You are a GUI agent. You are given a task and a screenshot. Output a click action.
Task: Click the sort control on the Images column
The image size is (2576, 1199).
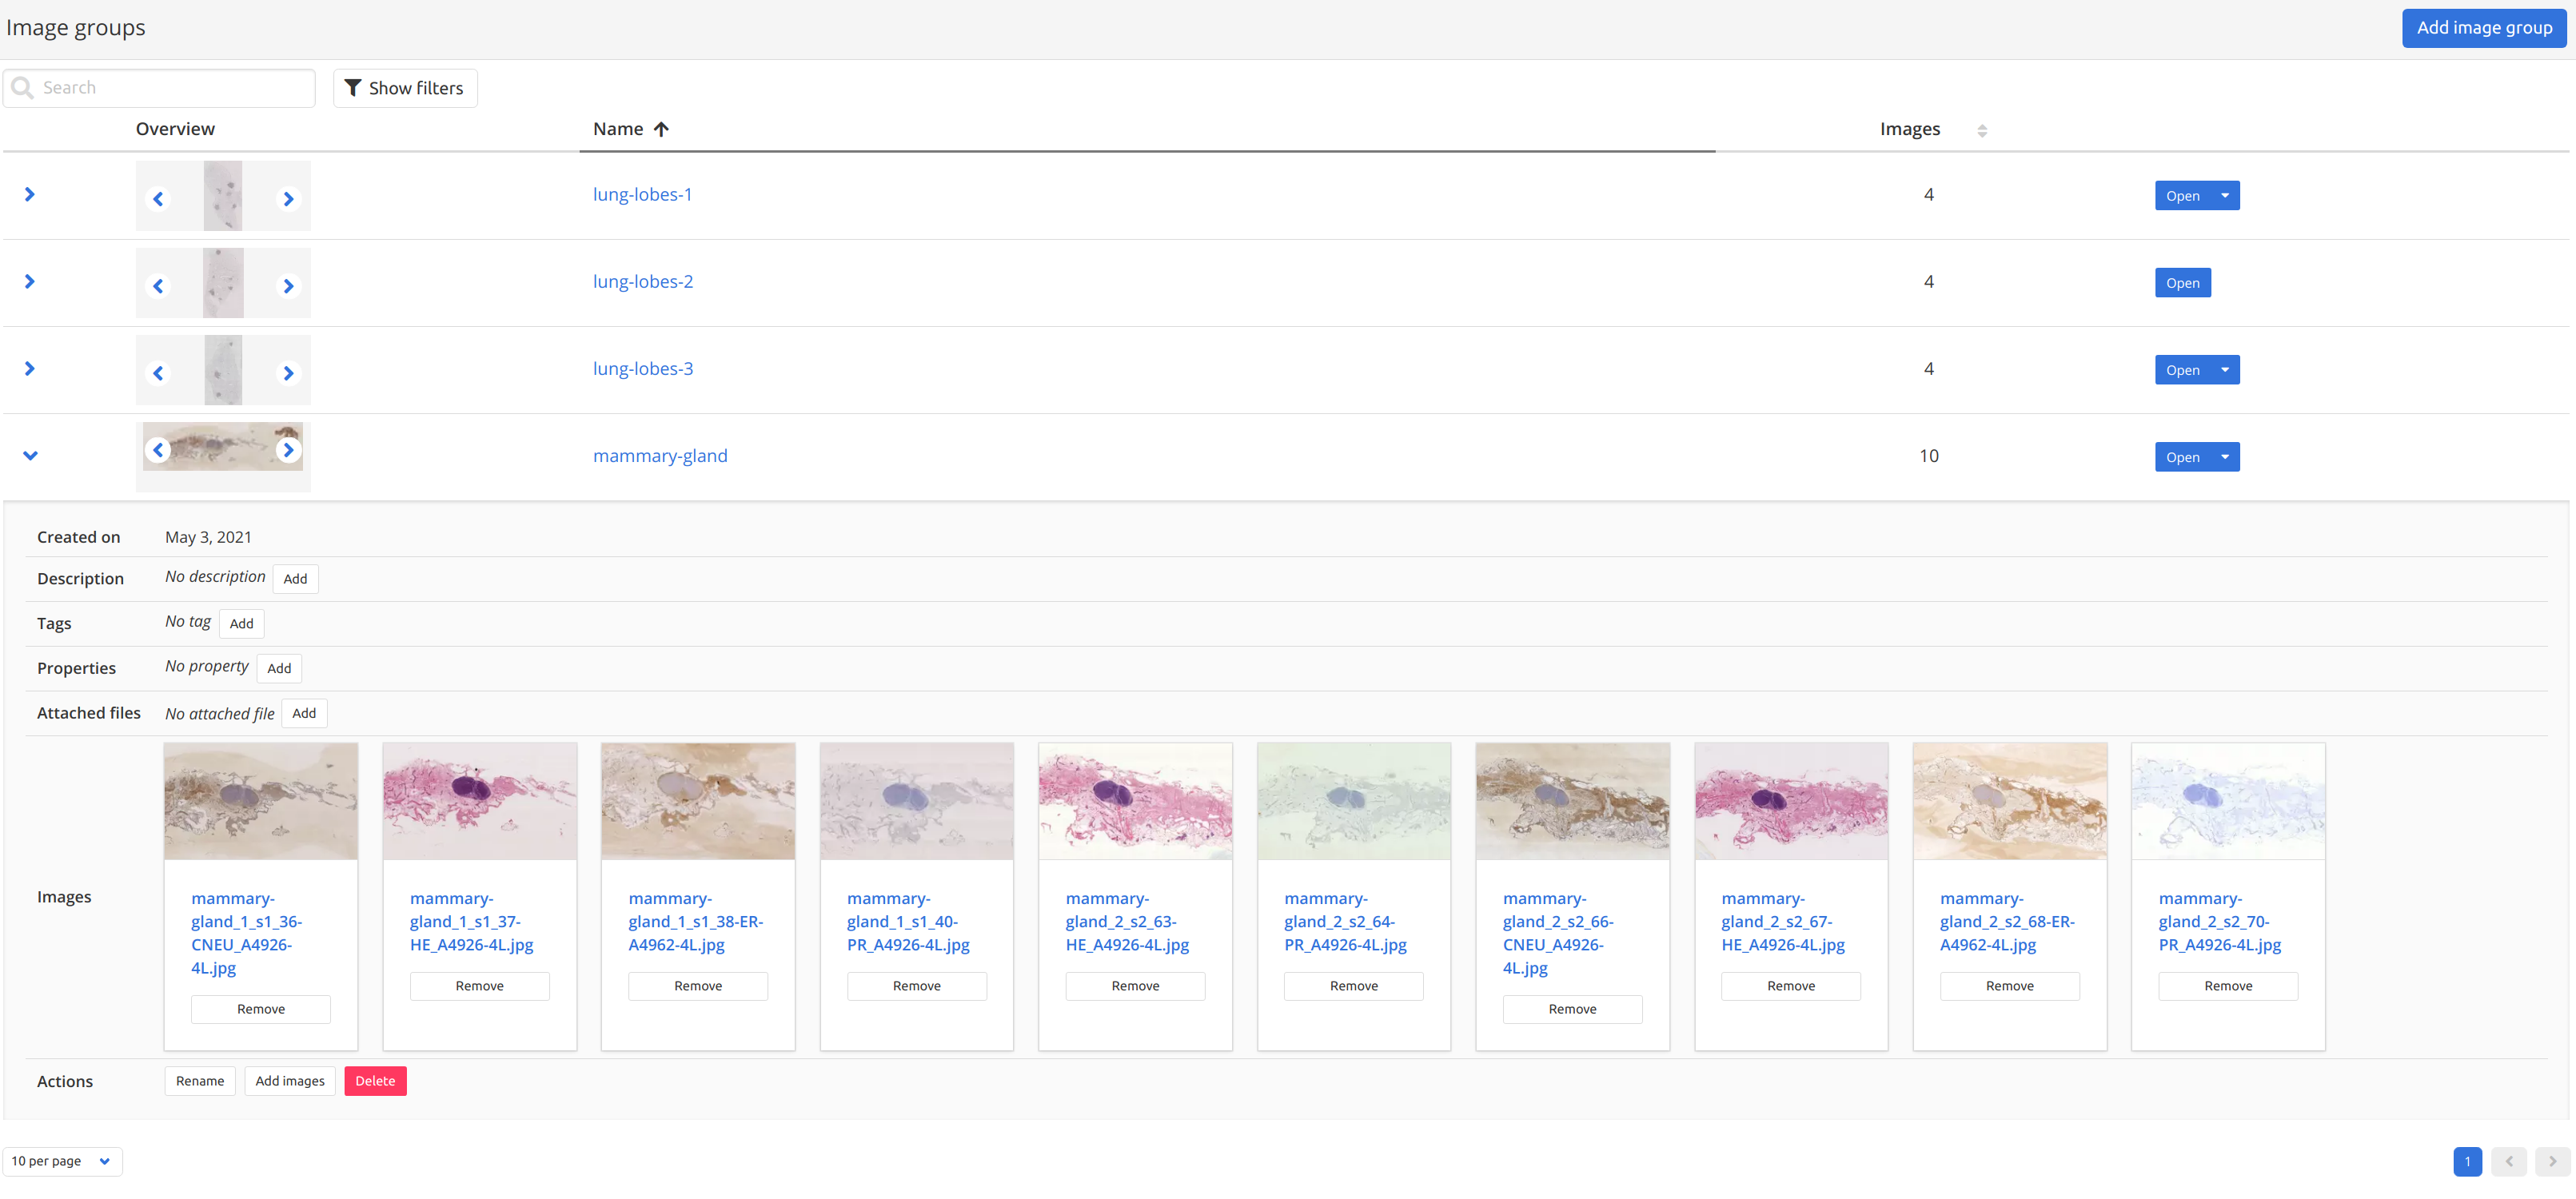click(1983, 130)
